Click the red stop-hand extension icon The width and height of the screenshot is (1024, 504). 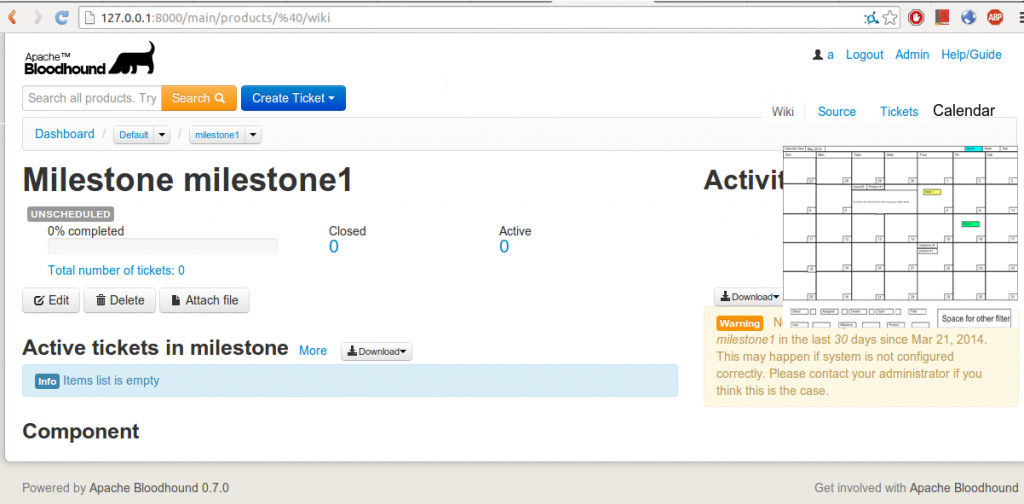tap(916, 17)
